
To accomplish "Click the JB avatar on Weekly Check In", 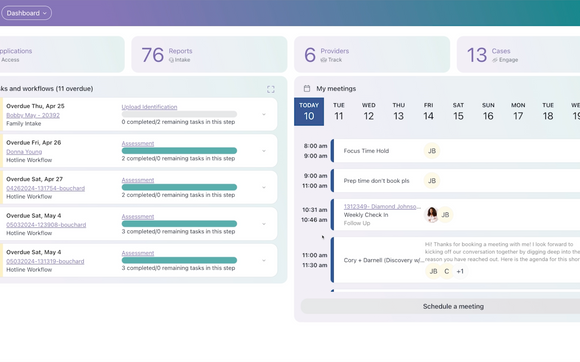I will click(x=445, y=214).
